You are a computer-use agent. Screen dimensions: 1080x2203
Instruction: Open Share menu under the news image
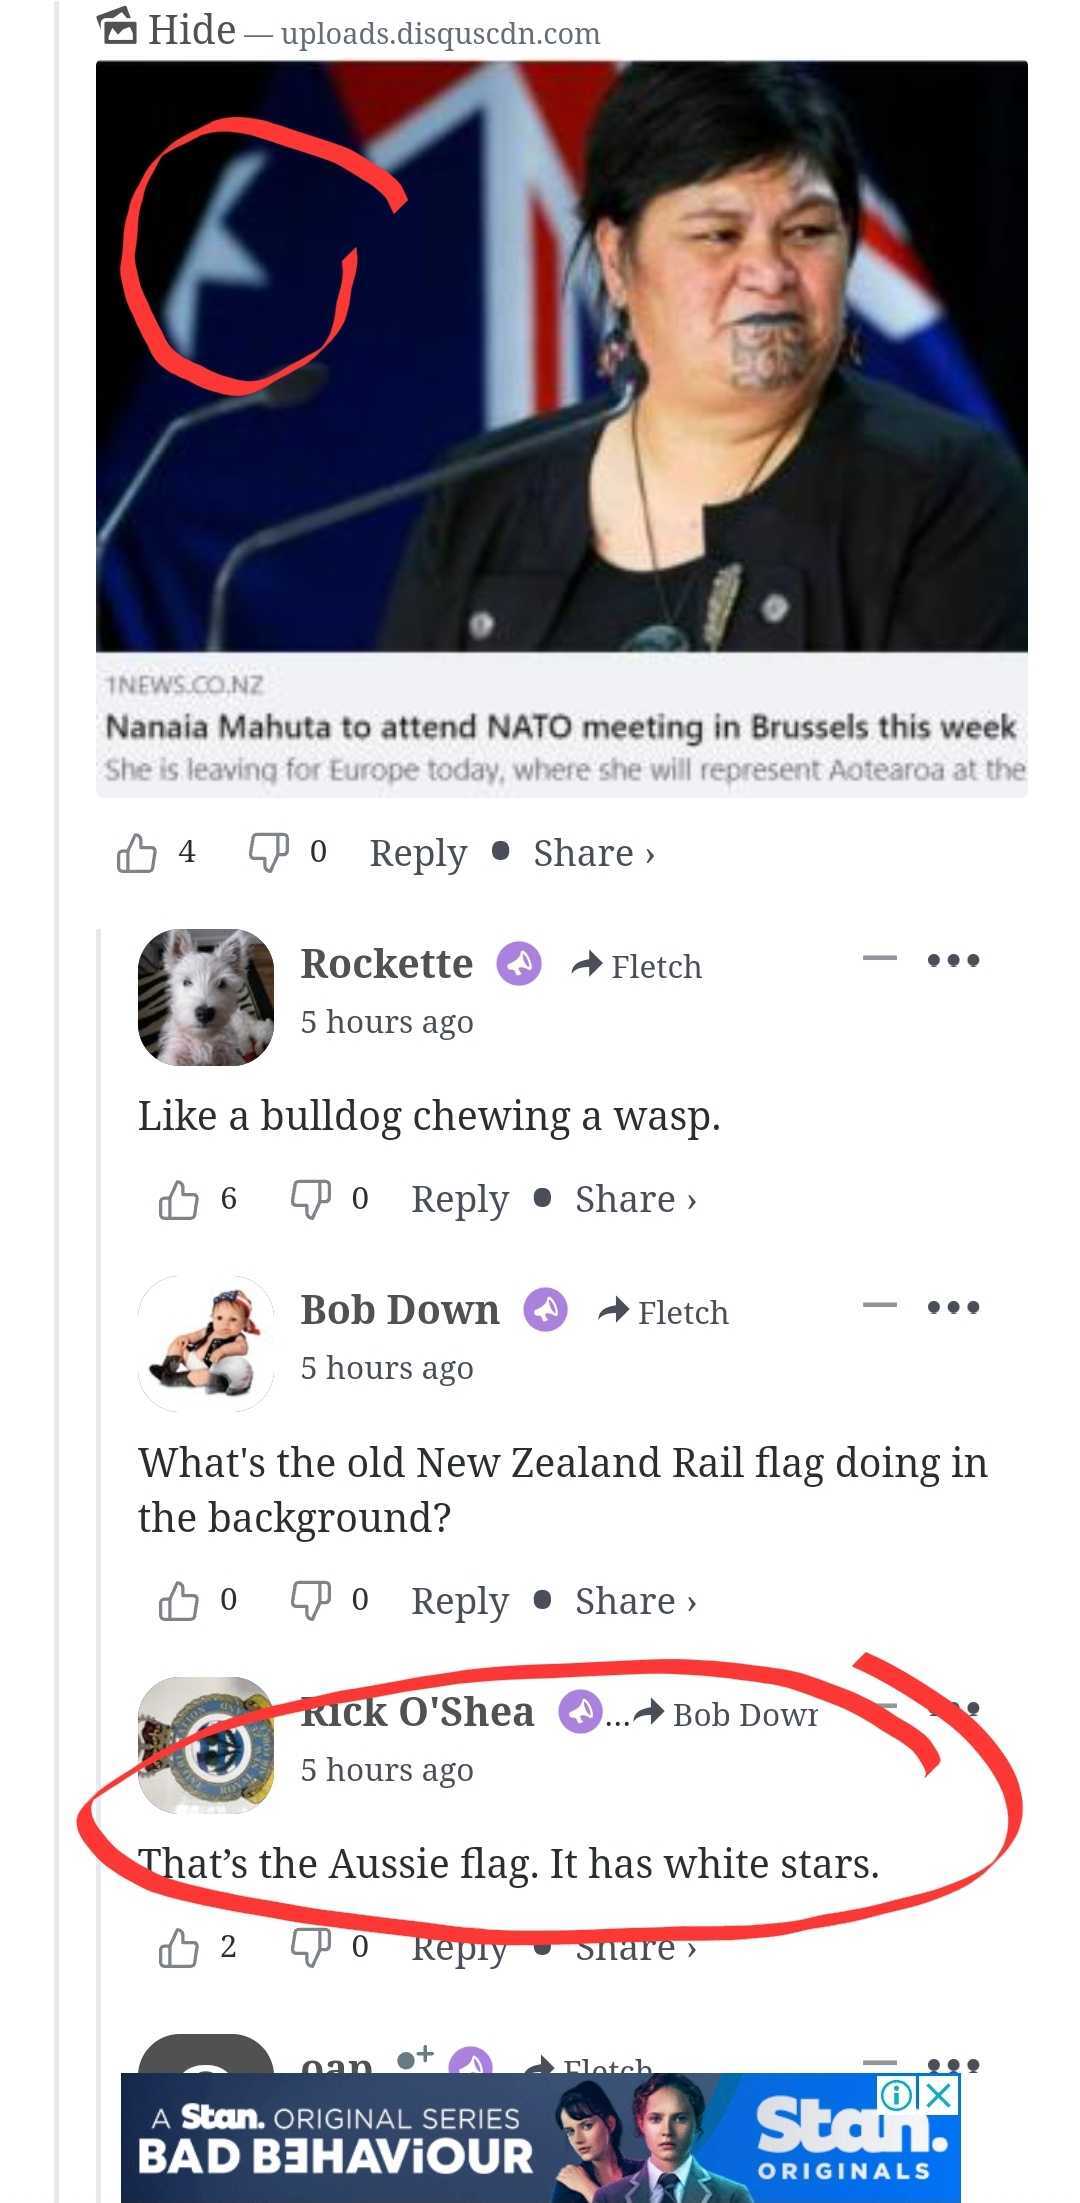coord(593,853)
